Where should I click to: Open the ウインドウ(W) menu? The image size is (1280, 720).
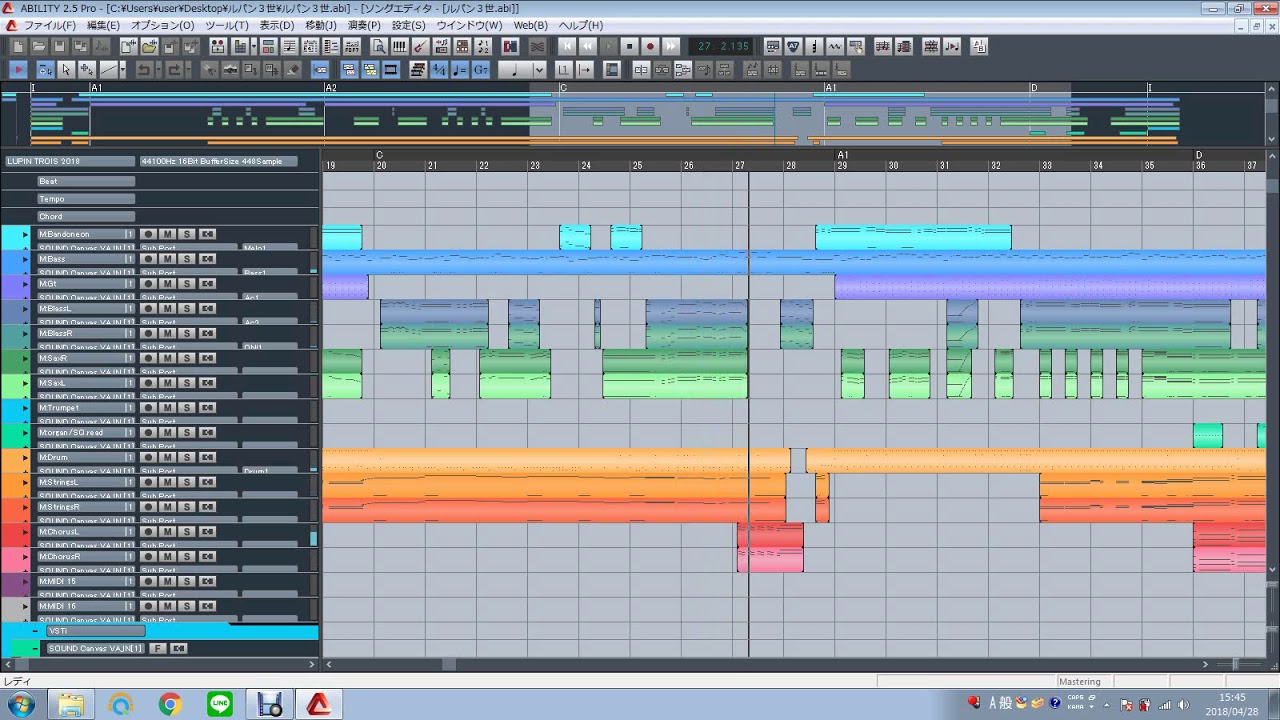tap(469, 25)
